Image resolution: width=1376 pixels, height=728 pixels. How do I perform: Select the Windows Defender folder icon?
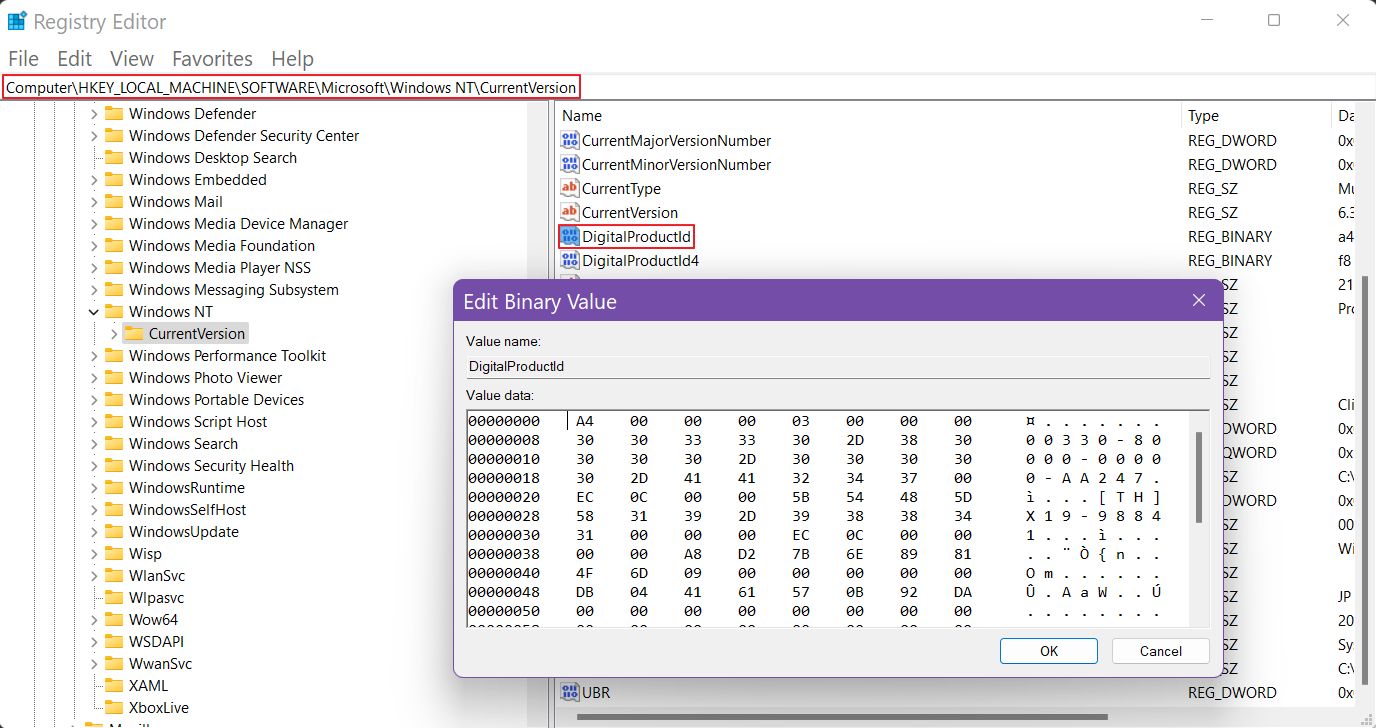pos(113,113)
